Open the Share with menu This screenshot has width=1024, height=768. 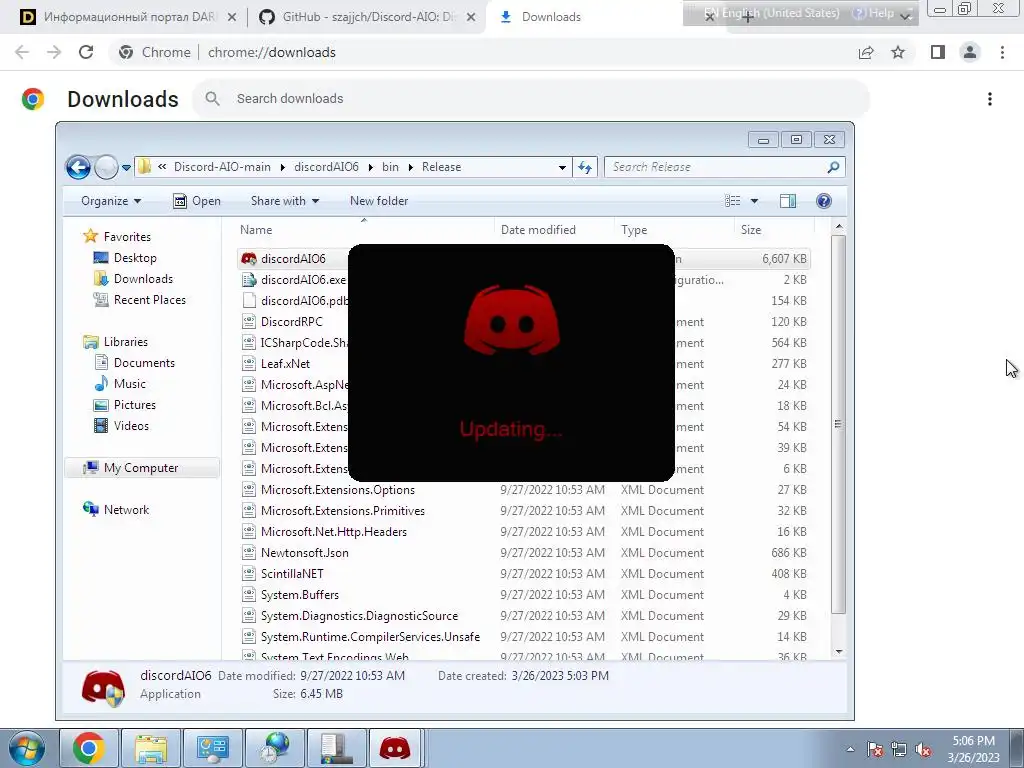pos(285,201)
